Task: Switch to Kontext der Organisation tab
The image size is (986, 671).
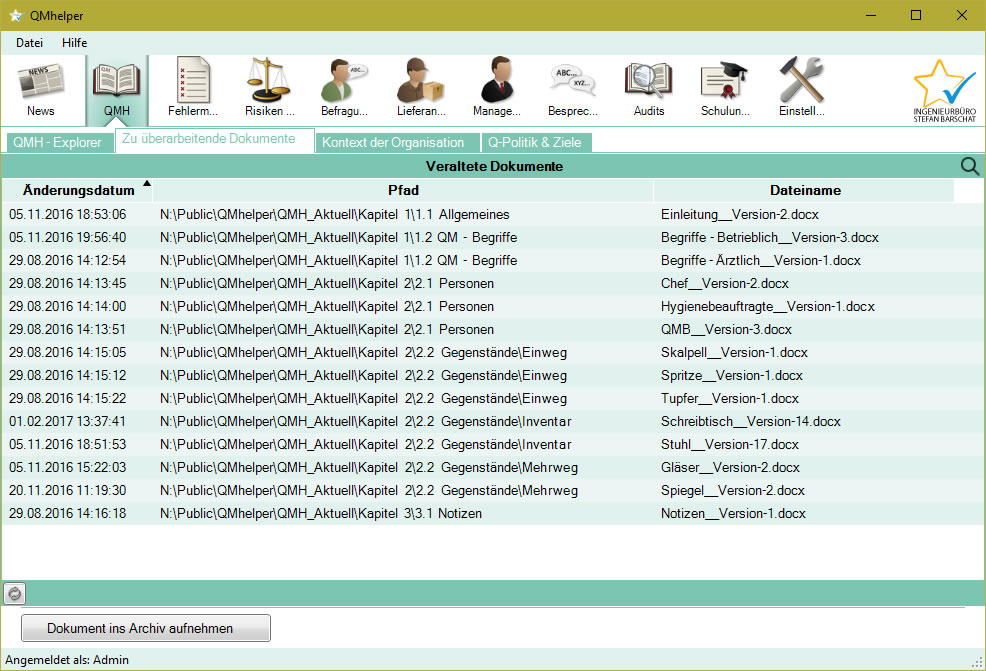Action: 392,142
